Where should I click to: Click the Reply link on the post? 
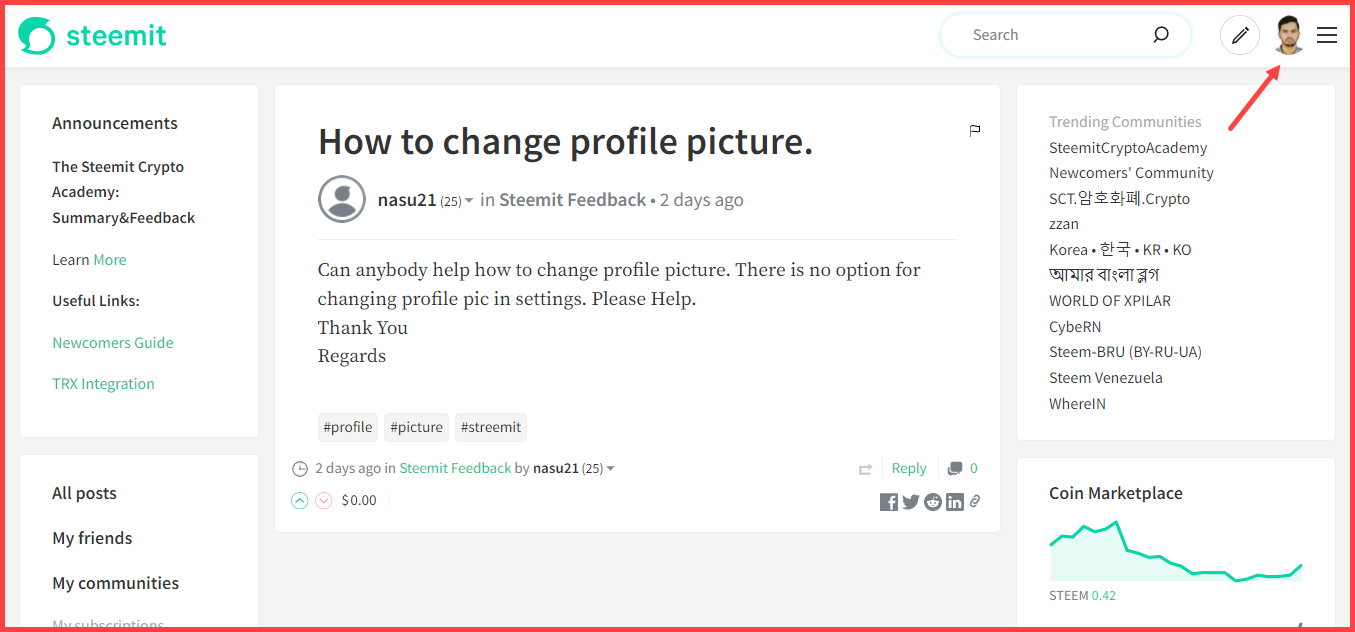pyautogui.click(x=909, y=468)
